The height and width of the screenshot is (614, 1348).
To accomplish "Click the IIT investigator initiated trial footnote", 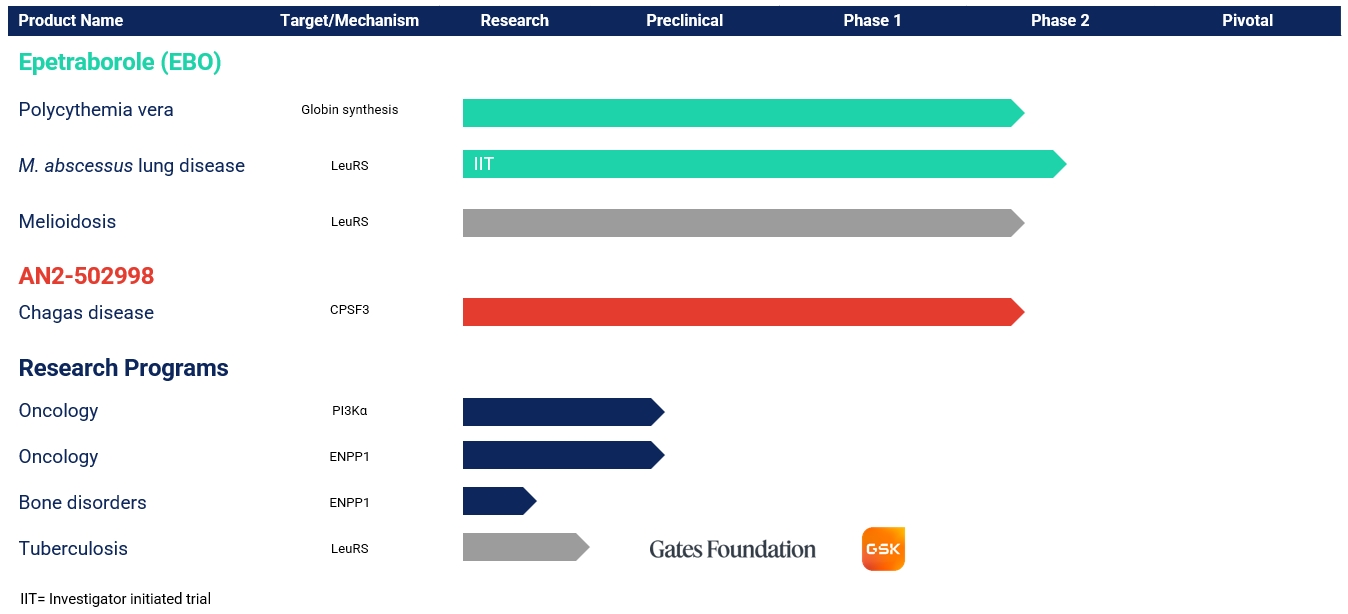I will 115,599.
